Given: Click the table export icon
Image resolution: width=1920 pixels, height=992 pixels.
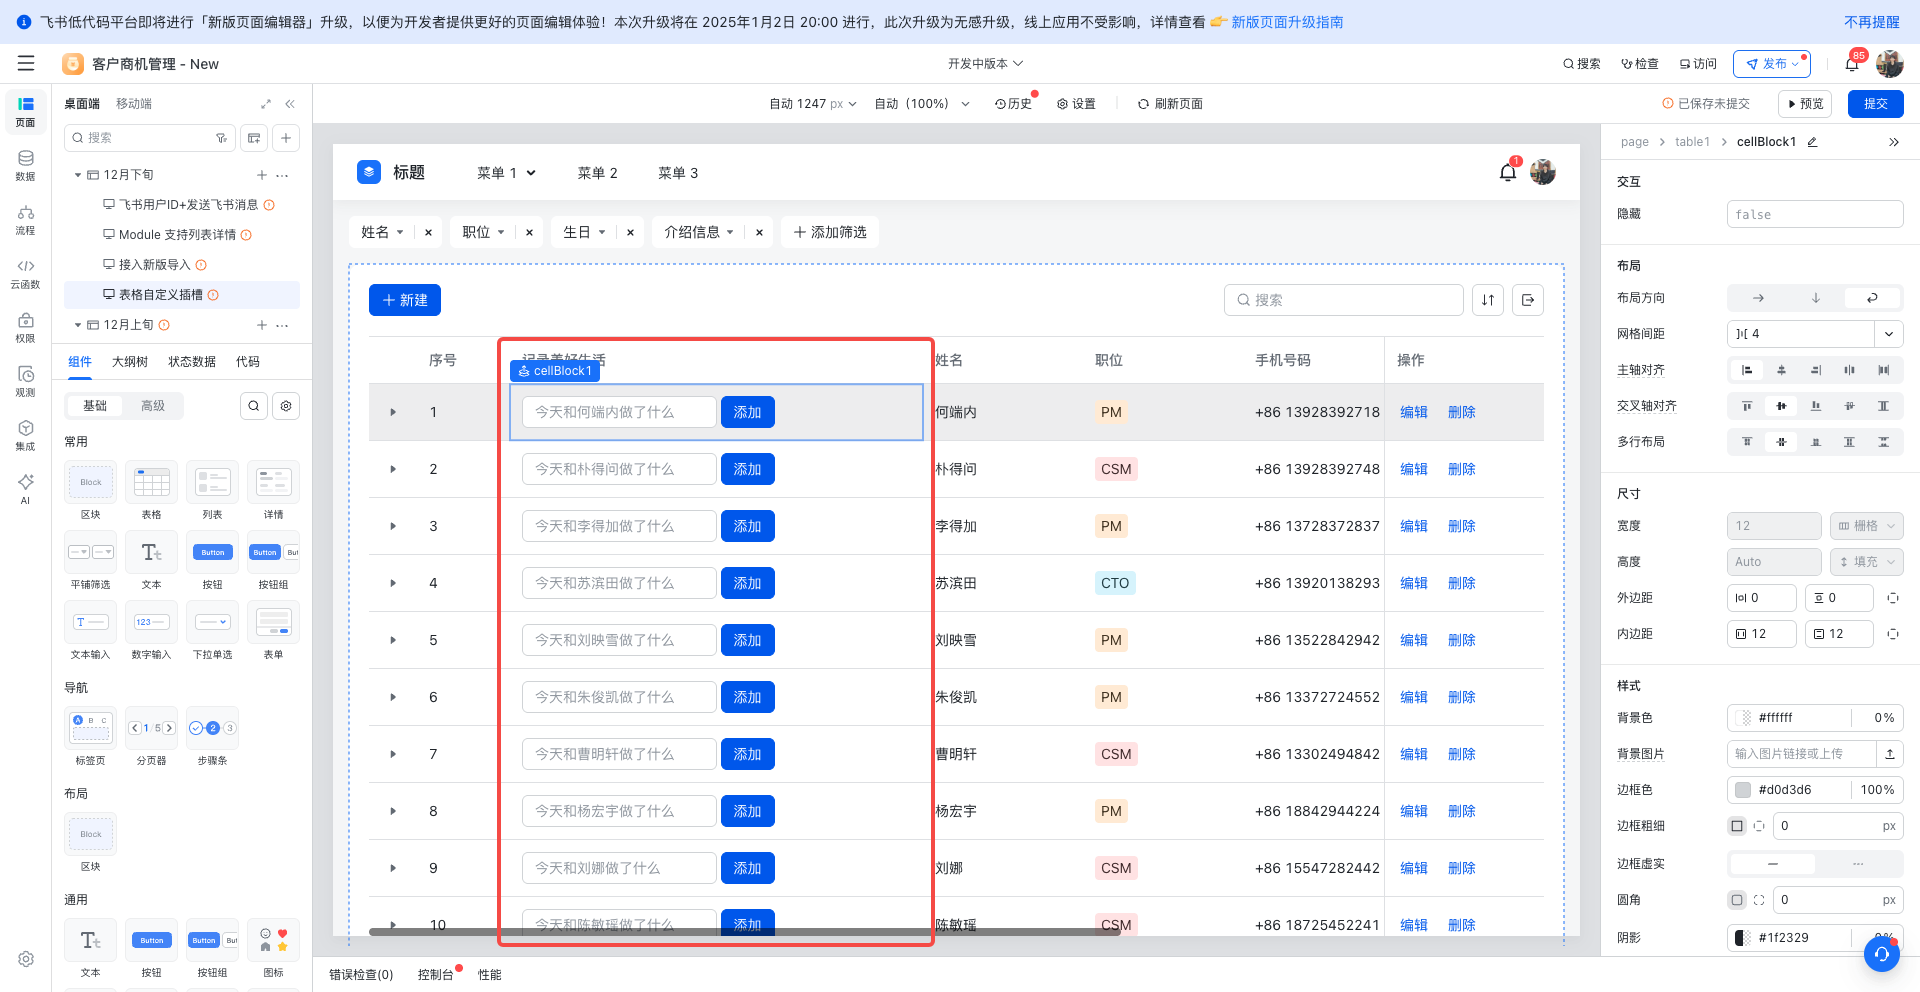Looking at the screenshot, I should point(1528,300).
